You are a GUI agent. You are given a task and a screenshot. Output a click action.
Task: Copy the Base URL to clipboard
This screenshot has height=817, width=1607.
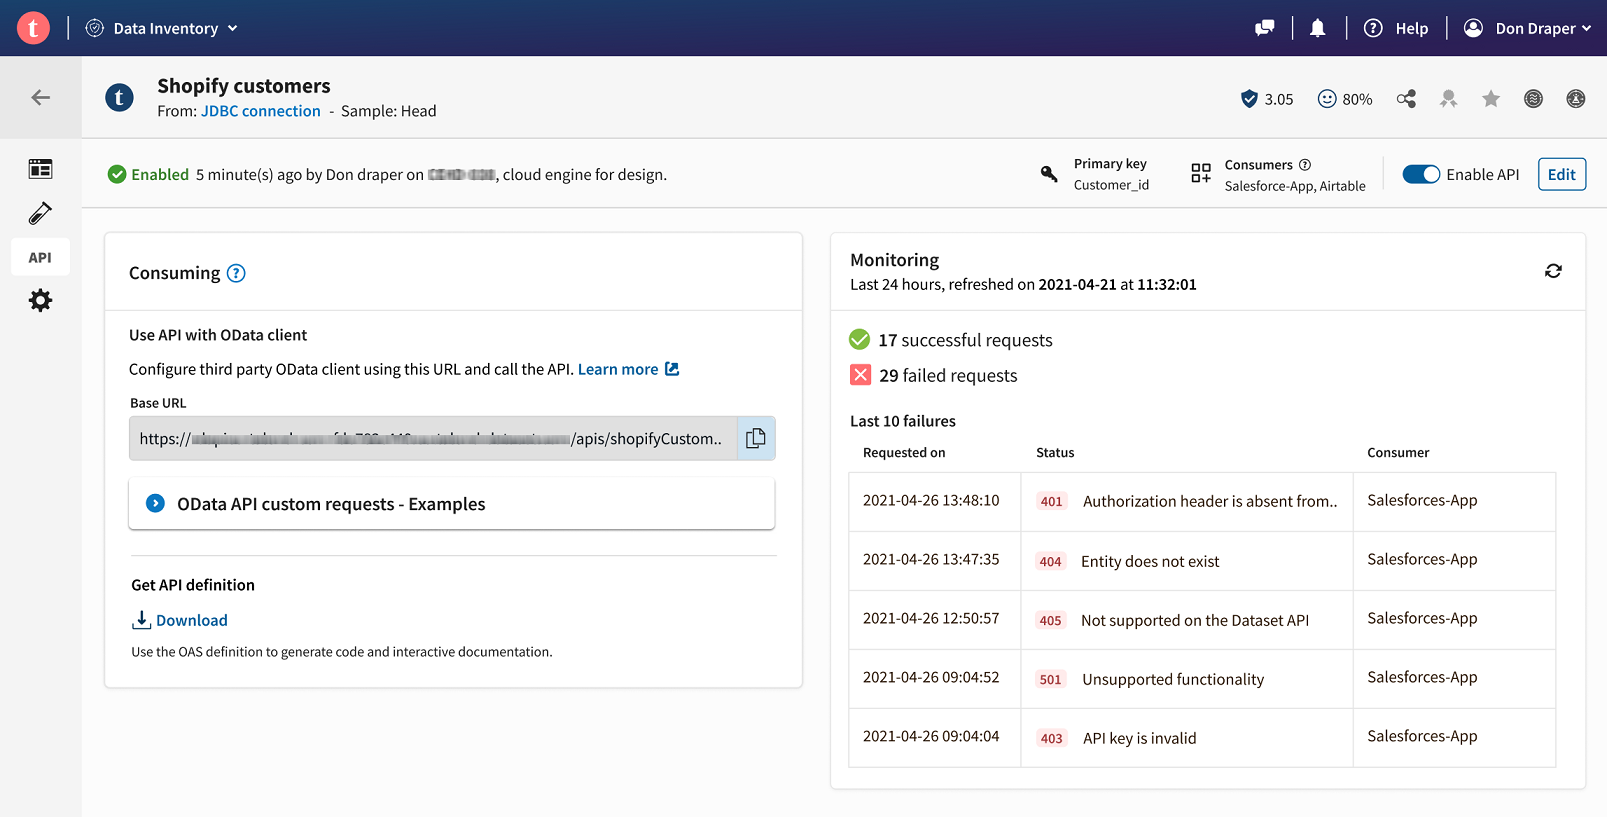pos(756,438)
